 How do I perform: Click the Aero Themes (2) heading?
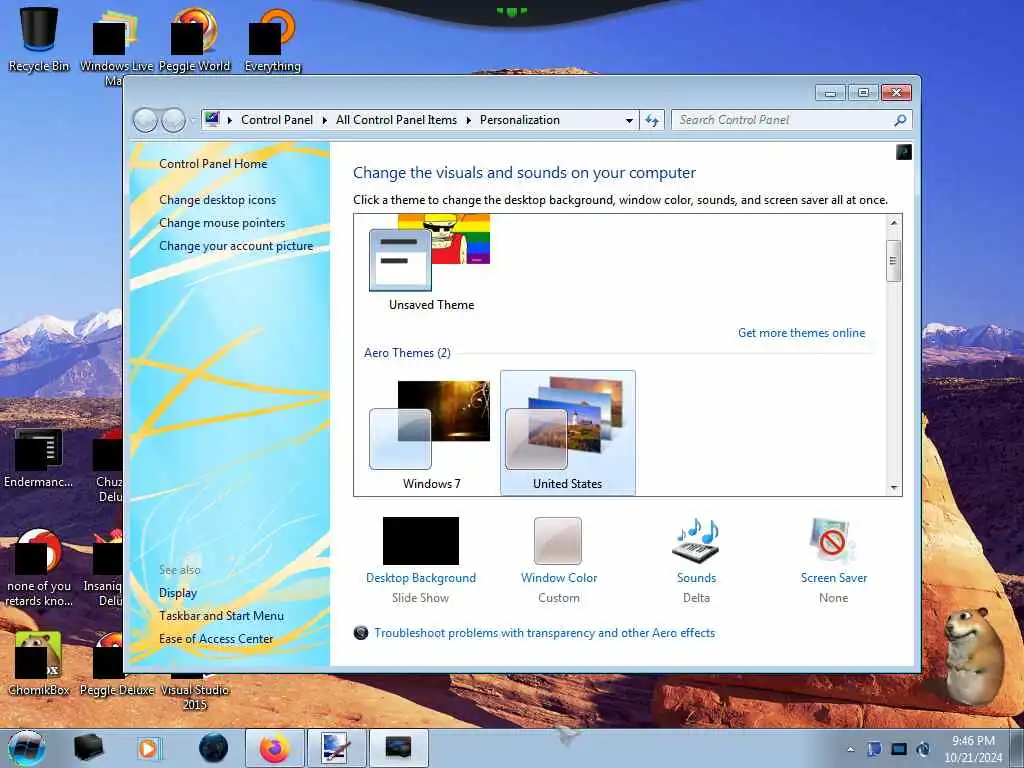click(407, 353)
